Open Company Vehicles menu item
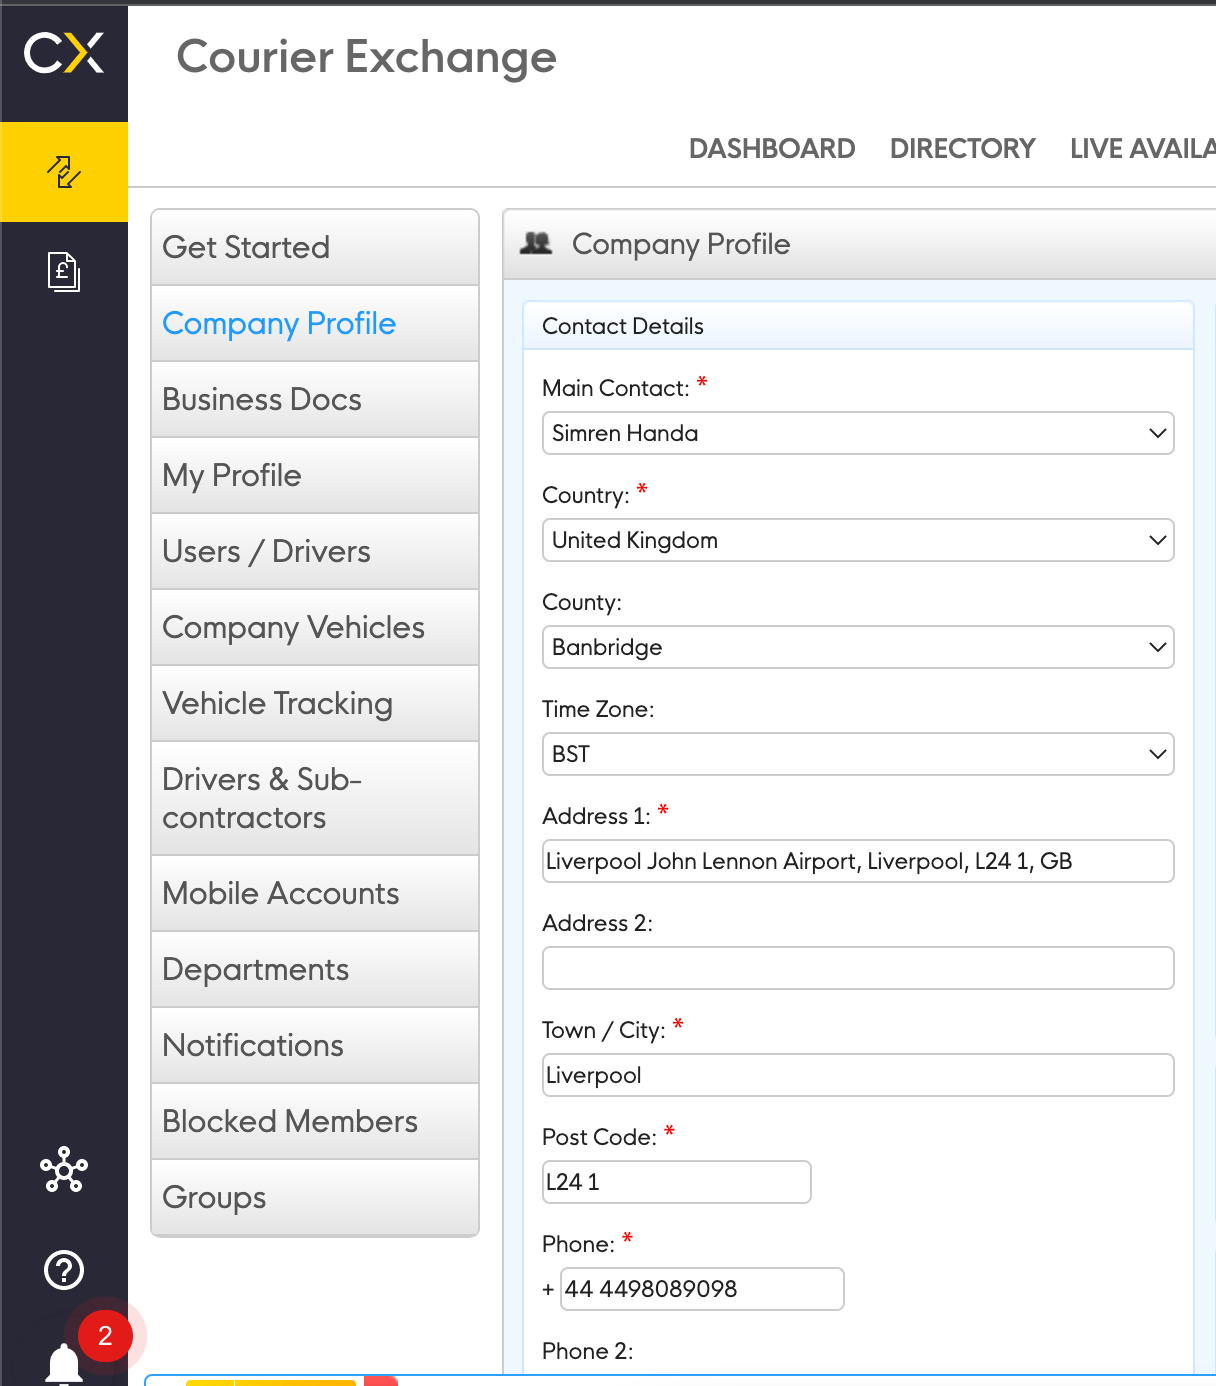This screenshot has width=1216, height=1386. 315,627
